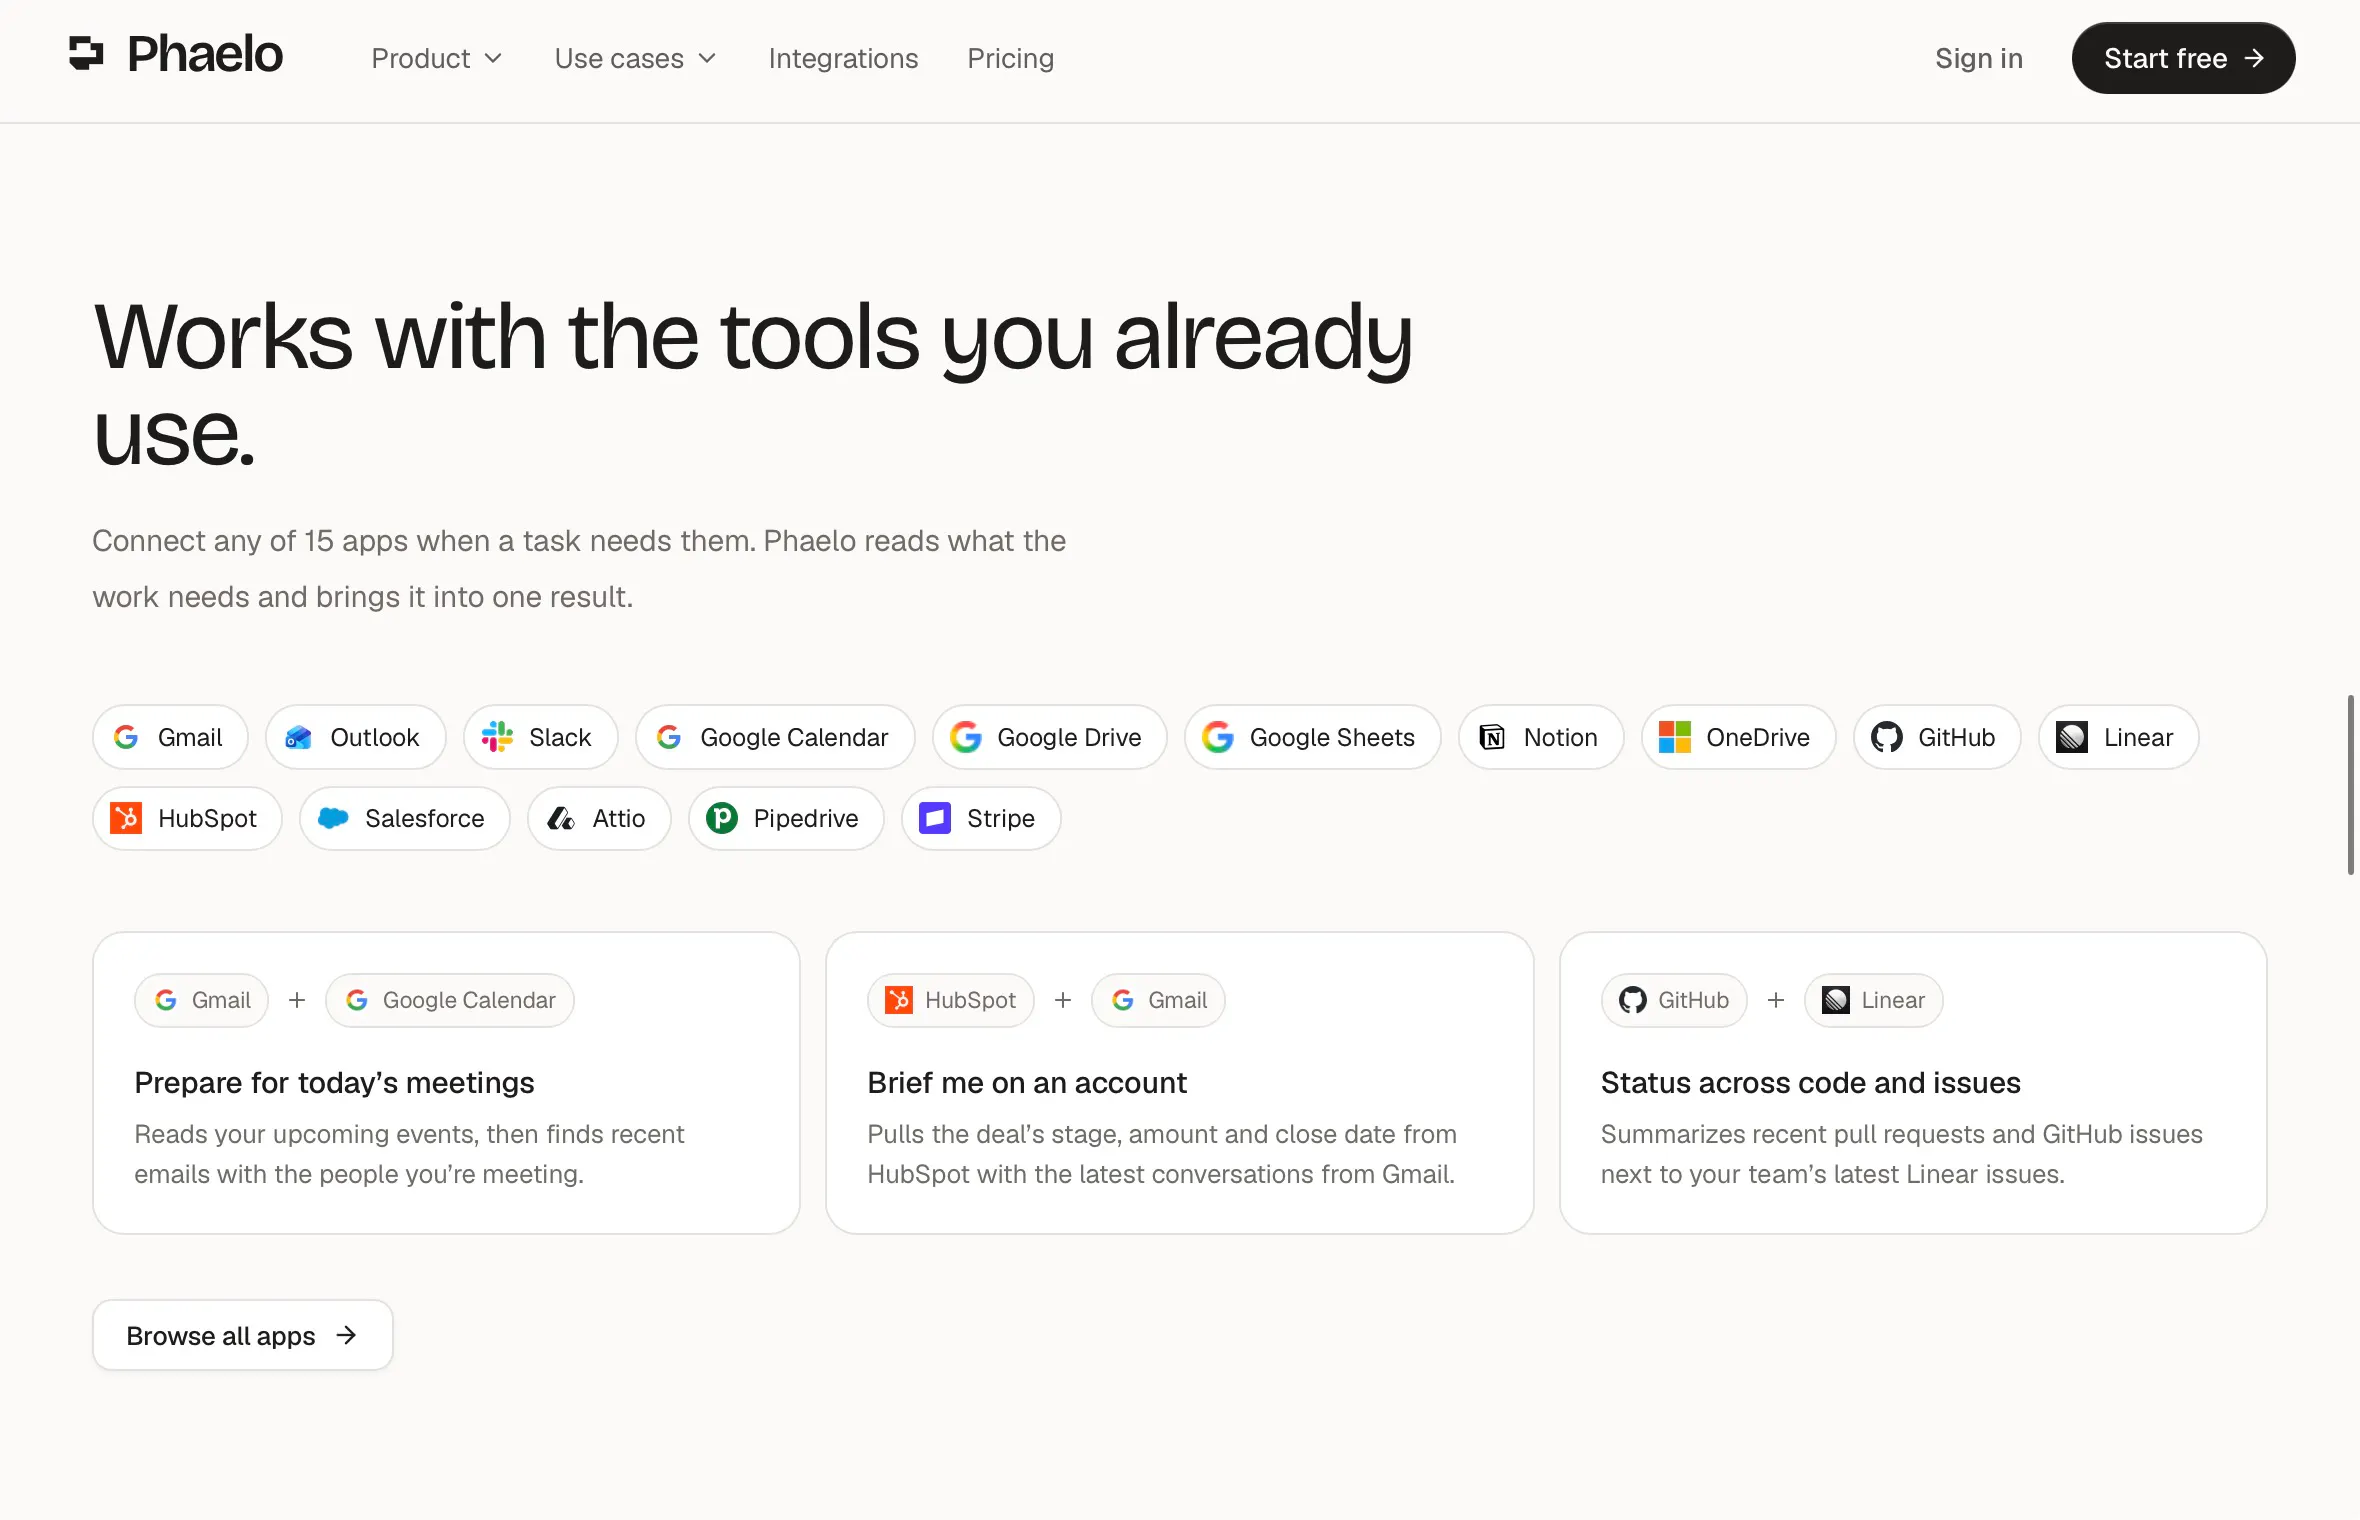Image resolution: width=2360 pixels, height=1520 pixels.
Task: Click the Outlook icon chip
Action: [x=298, y=737]
